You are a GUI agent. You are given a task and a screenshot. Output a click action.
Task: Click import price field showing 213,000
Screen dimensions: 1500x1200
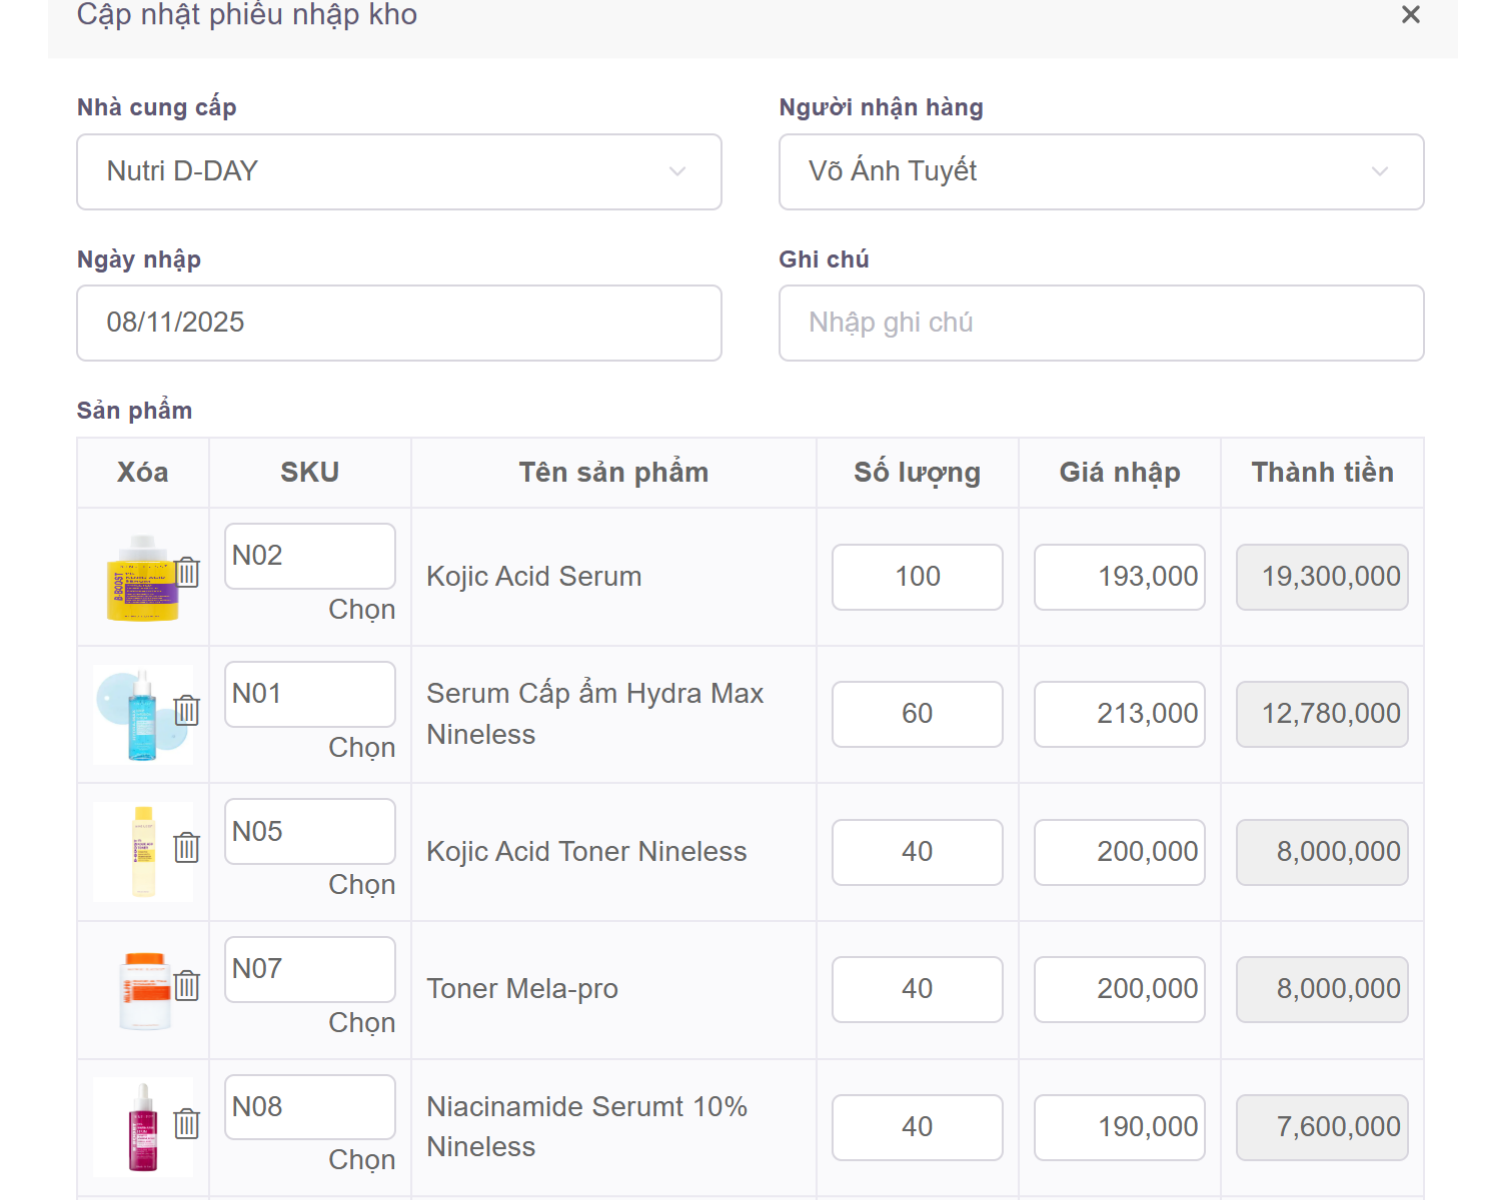tap(1119, 714)
